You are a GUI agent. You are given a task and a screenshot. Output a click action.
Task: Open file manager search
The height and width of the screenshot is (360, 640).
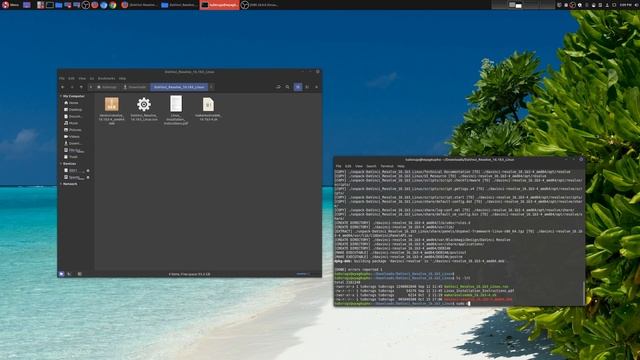(288, 87)
